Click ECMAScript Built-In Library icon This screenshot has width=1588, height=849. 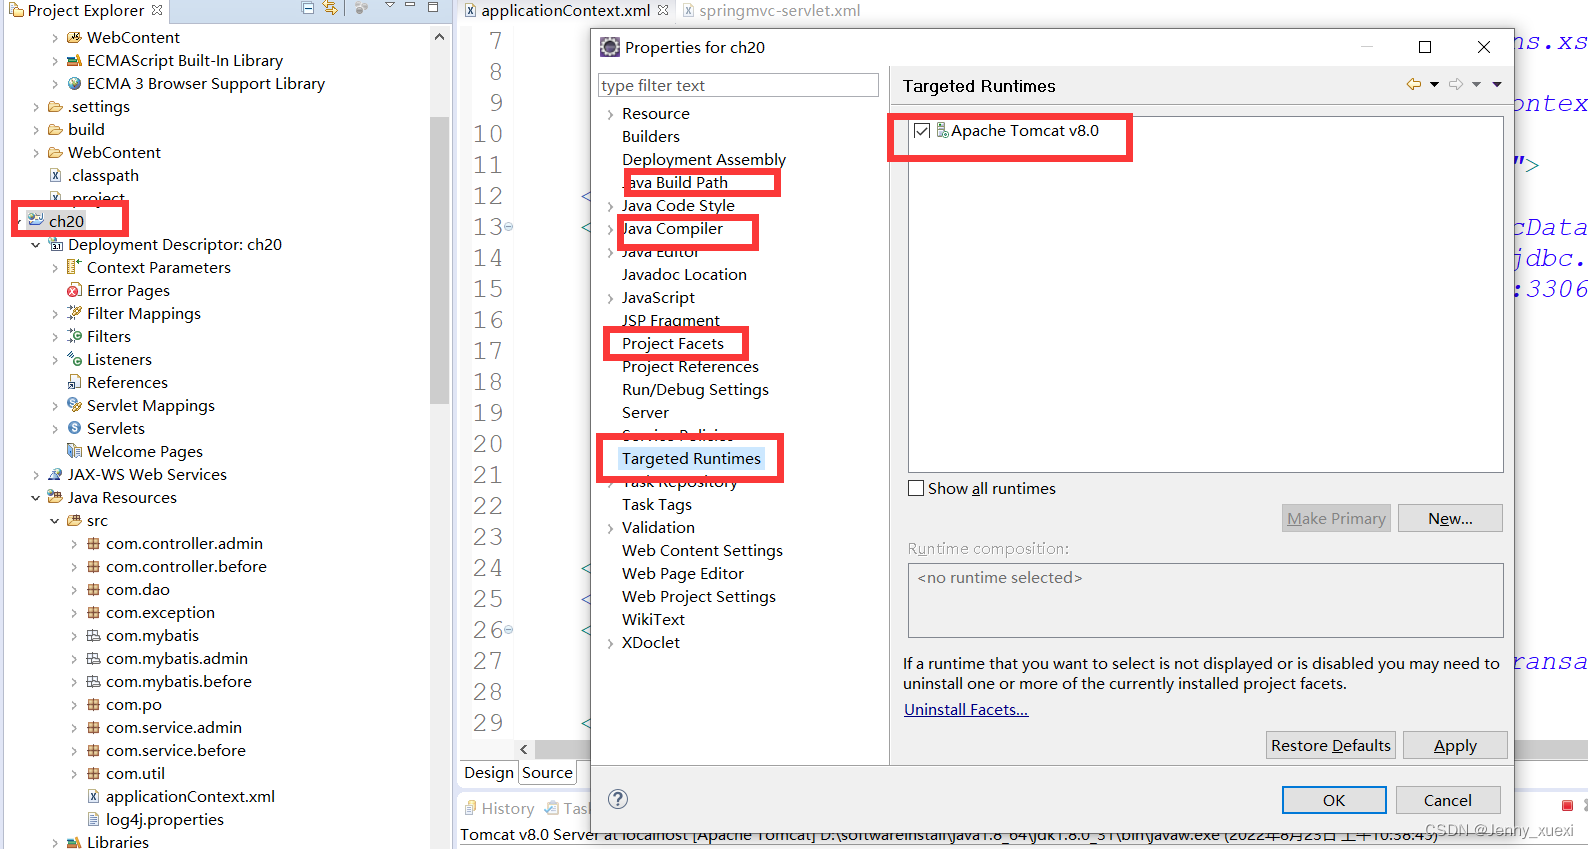(x=74, y=60)
